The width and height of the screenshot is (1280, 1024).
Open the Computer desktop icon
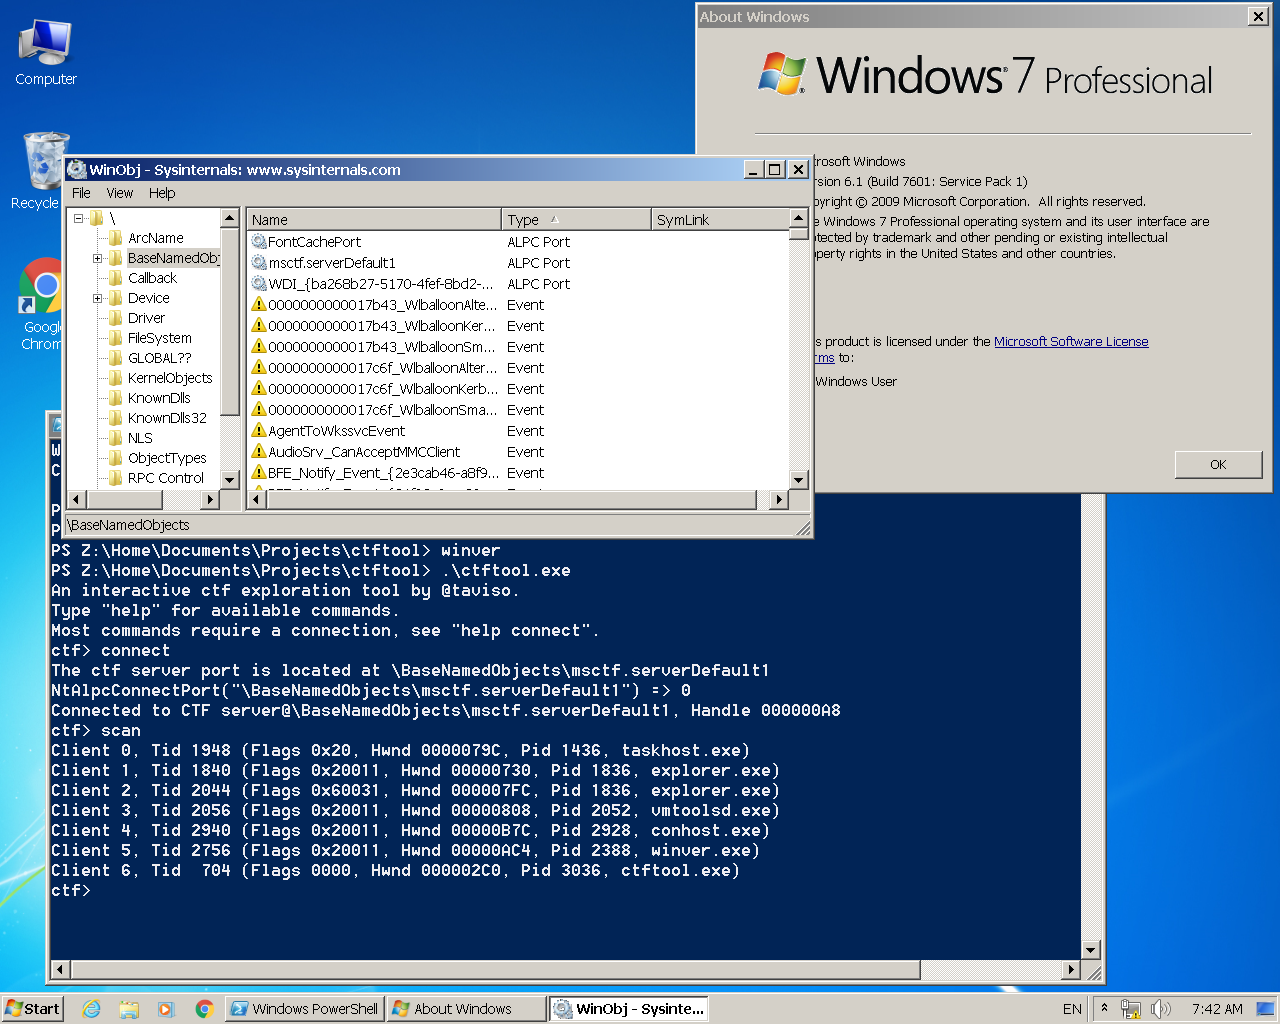point(45,51)
